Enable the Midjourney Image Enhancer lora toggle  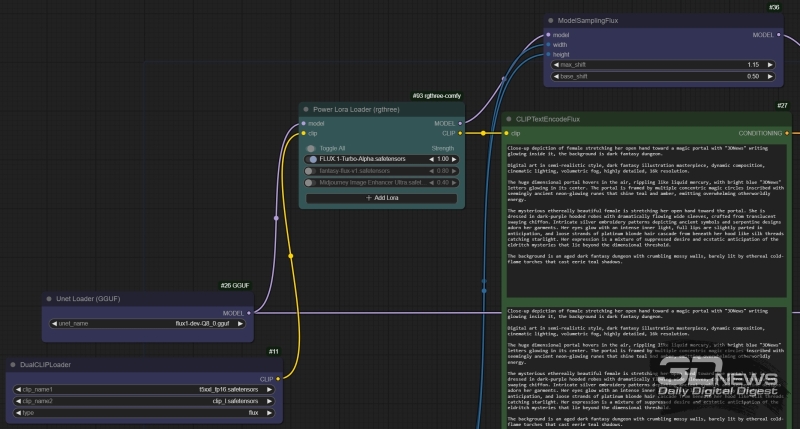pyautogui.click(x=312, y=182)
